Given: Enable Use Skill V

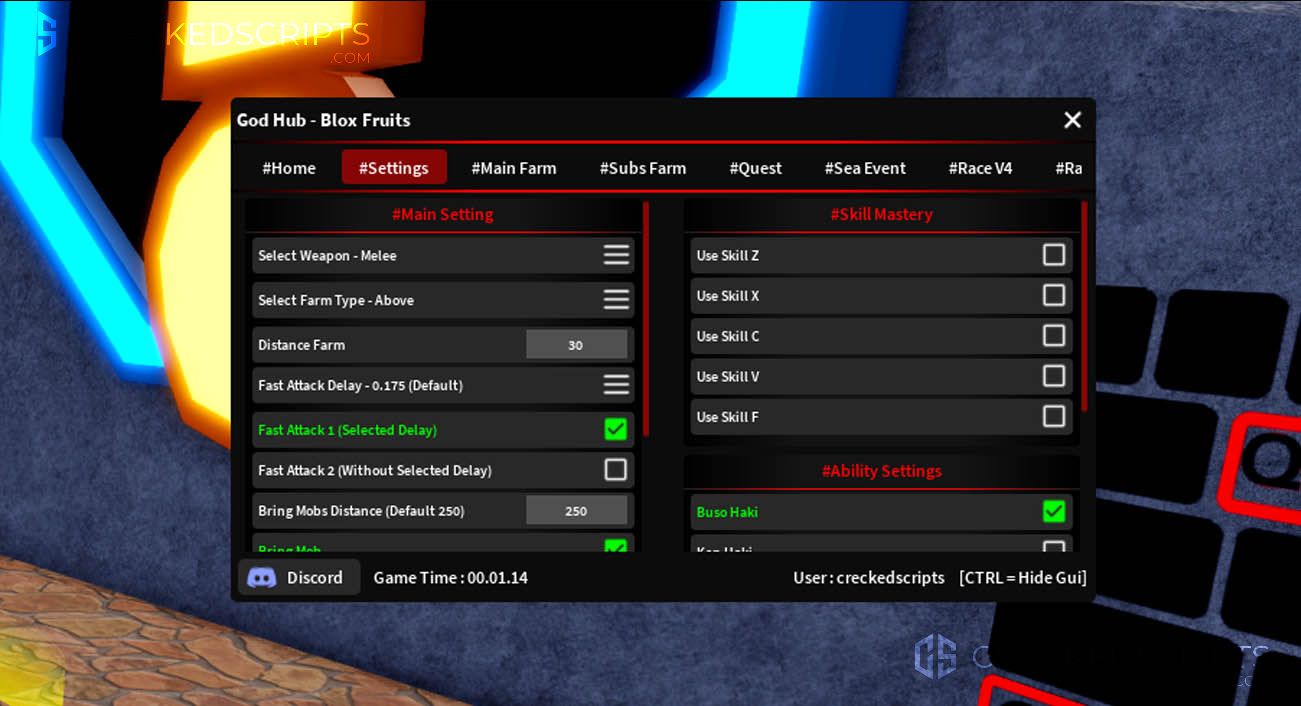Looking at the screenshot, I should [x=1054, y=376].
